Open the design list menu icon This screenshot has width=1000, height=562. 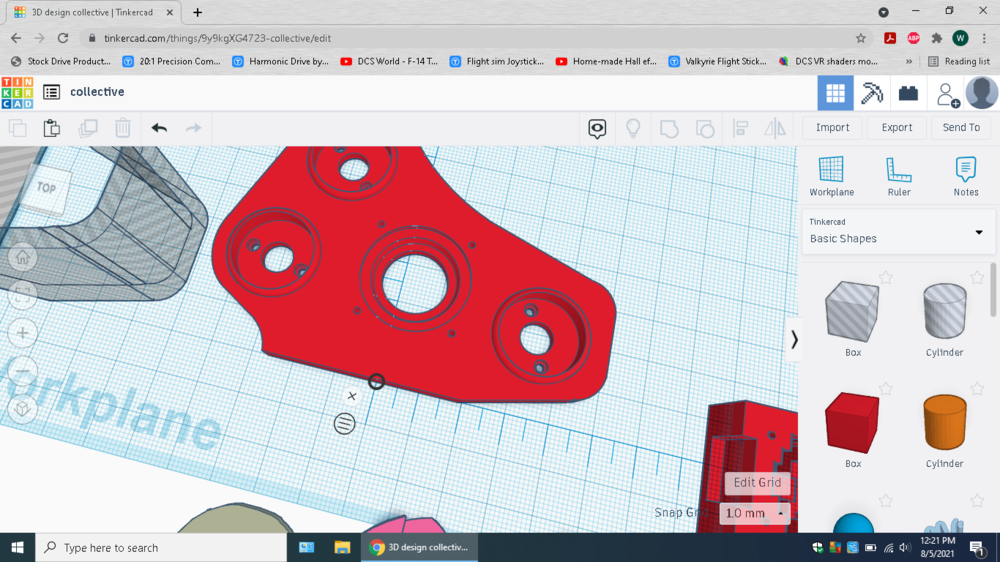[x=51, y=92]
